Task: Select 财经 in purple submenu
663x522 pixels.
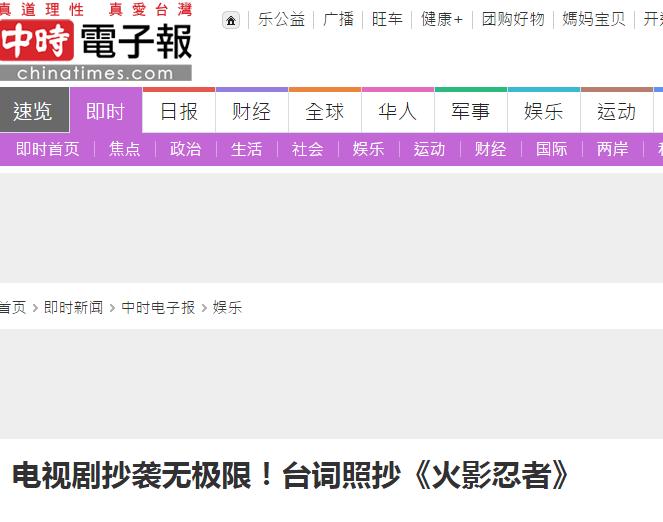Action: click(490, 149)
